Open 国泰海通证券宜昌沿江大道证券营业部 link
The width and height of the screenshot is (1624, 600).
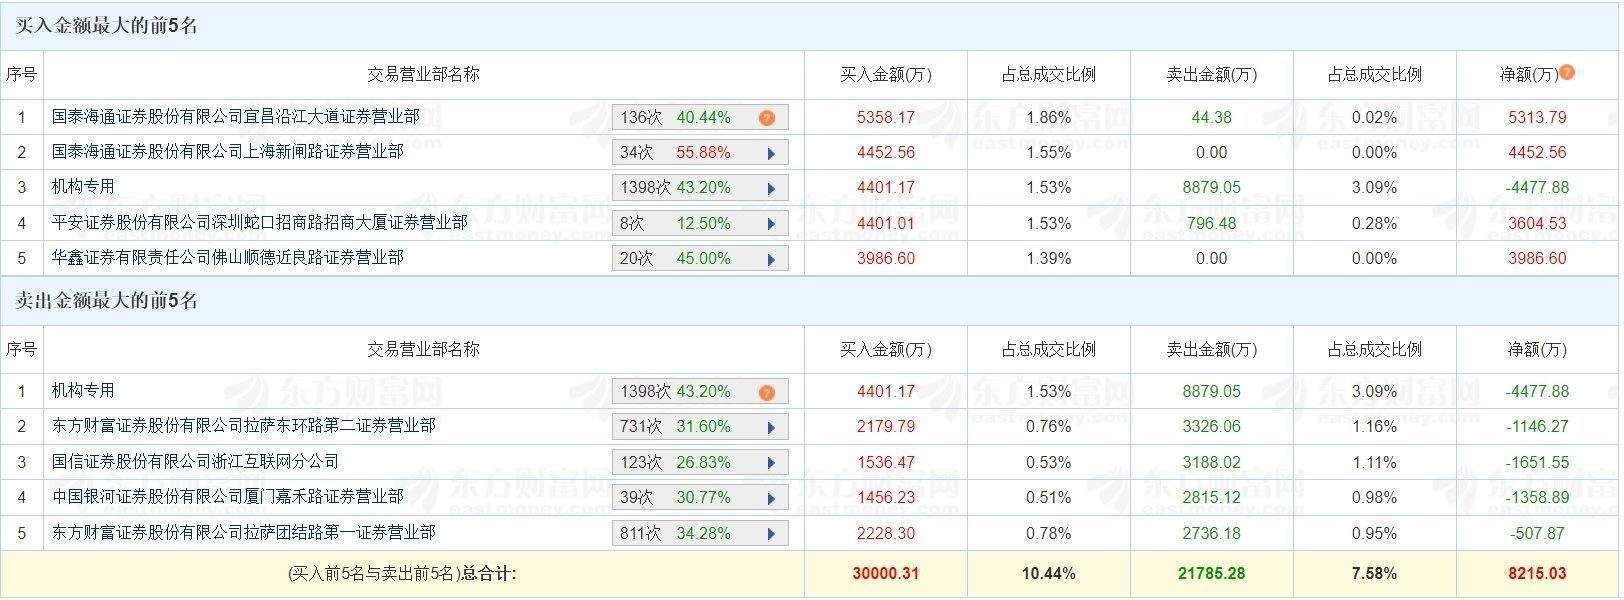tap(236, 117)
